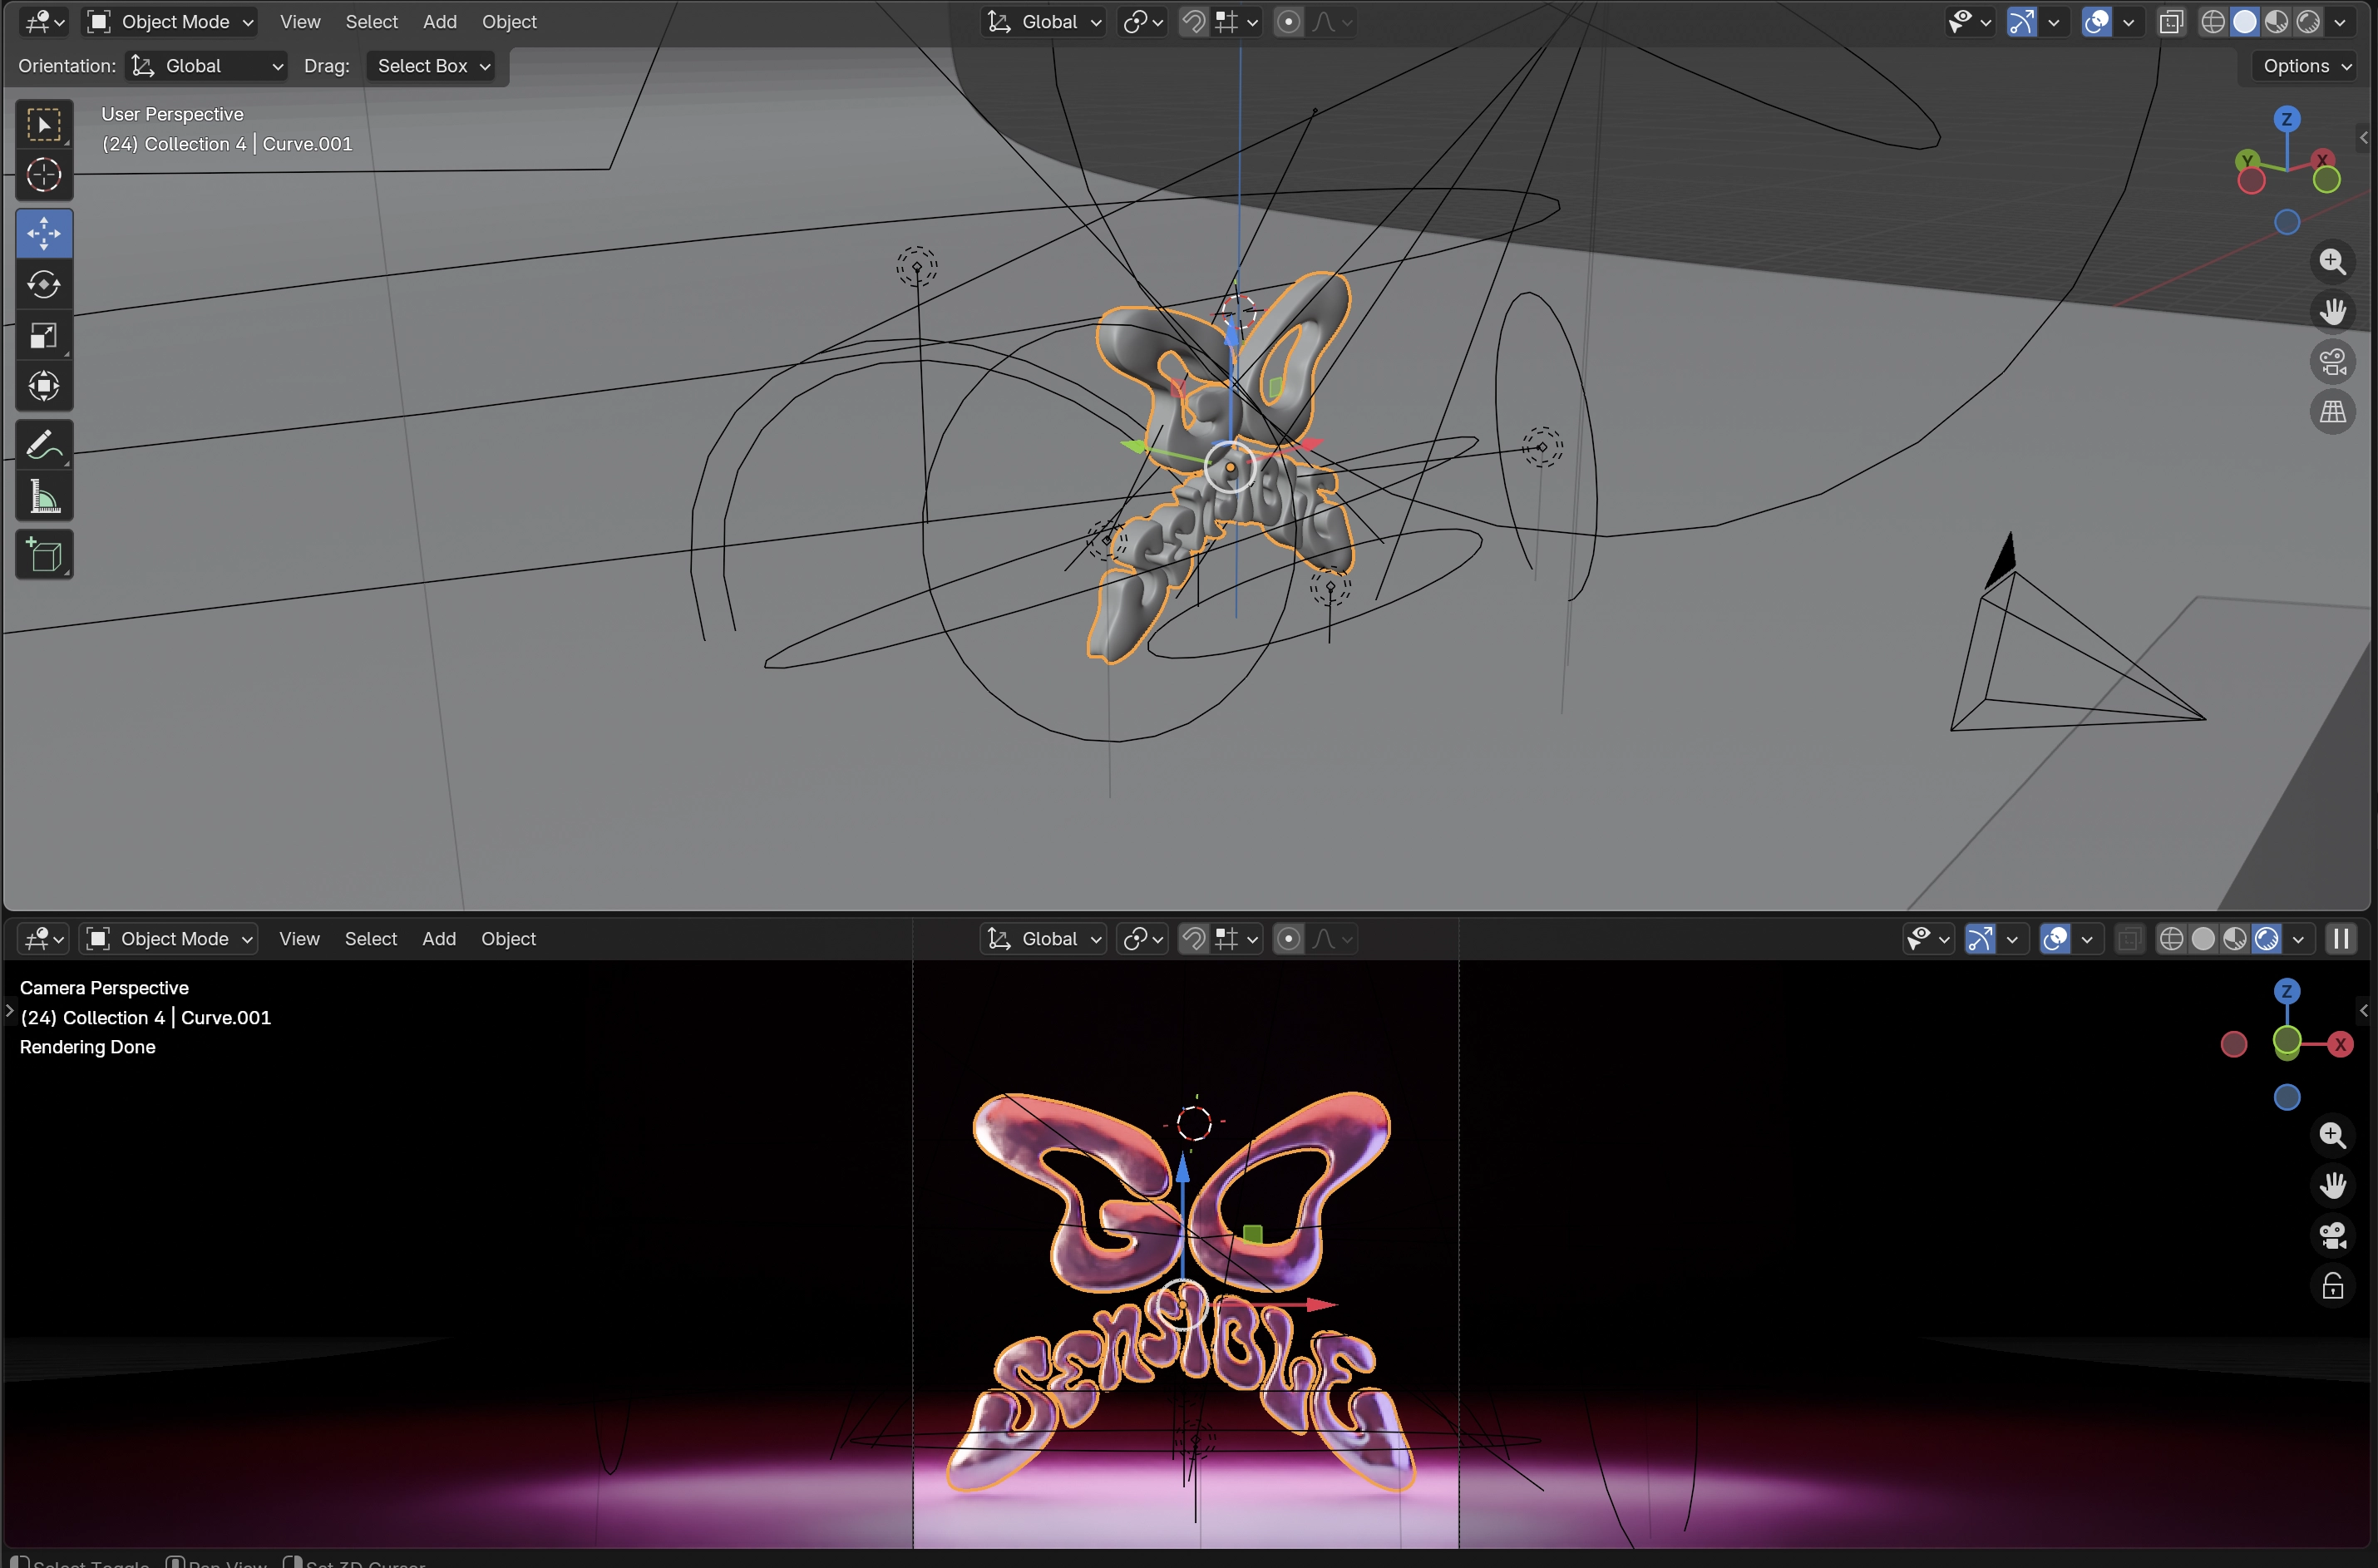
Task: Open Select menu in top viewport
Action: (x=372, y=22)
